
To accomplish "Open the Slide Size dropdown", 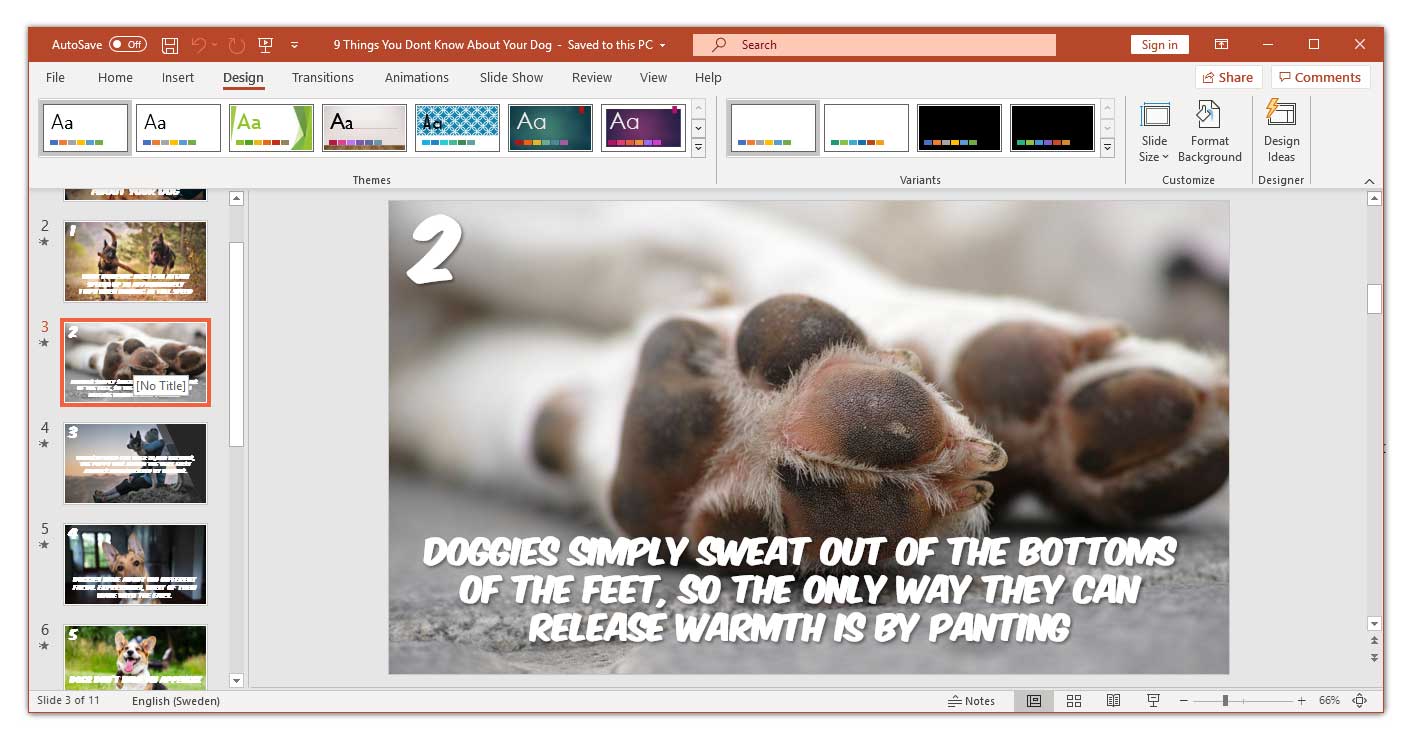I will [x=1154, y=130].
